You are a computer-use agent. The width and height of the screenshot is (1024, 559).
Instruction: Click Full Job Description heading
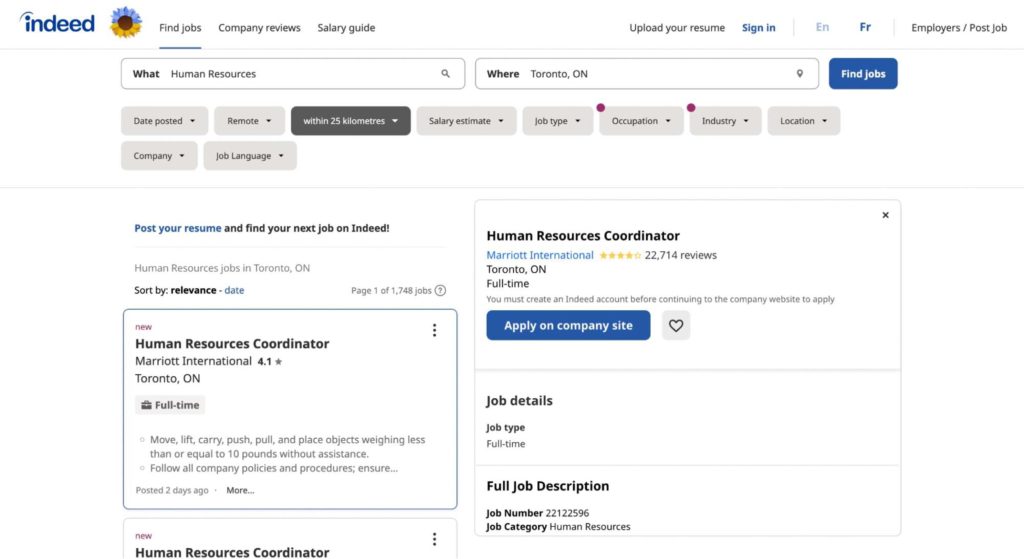coord(548,486)
